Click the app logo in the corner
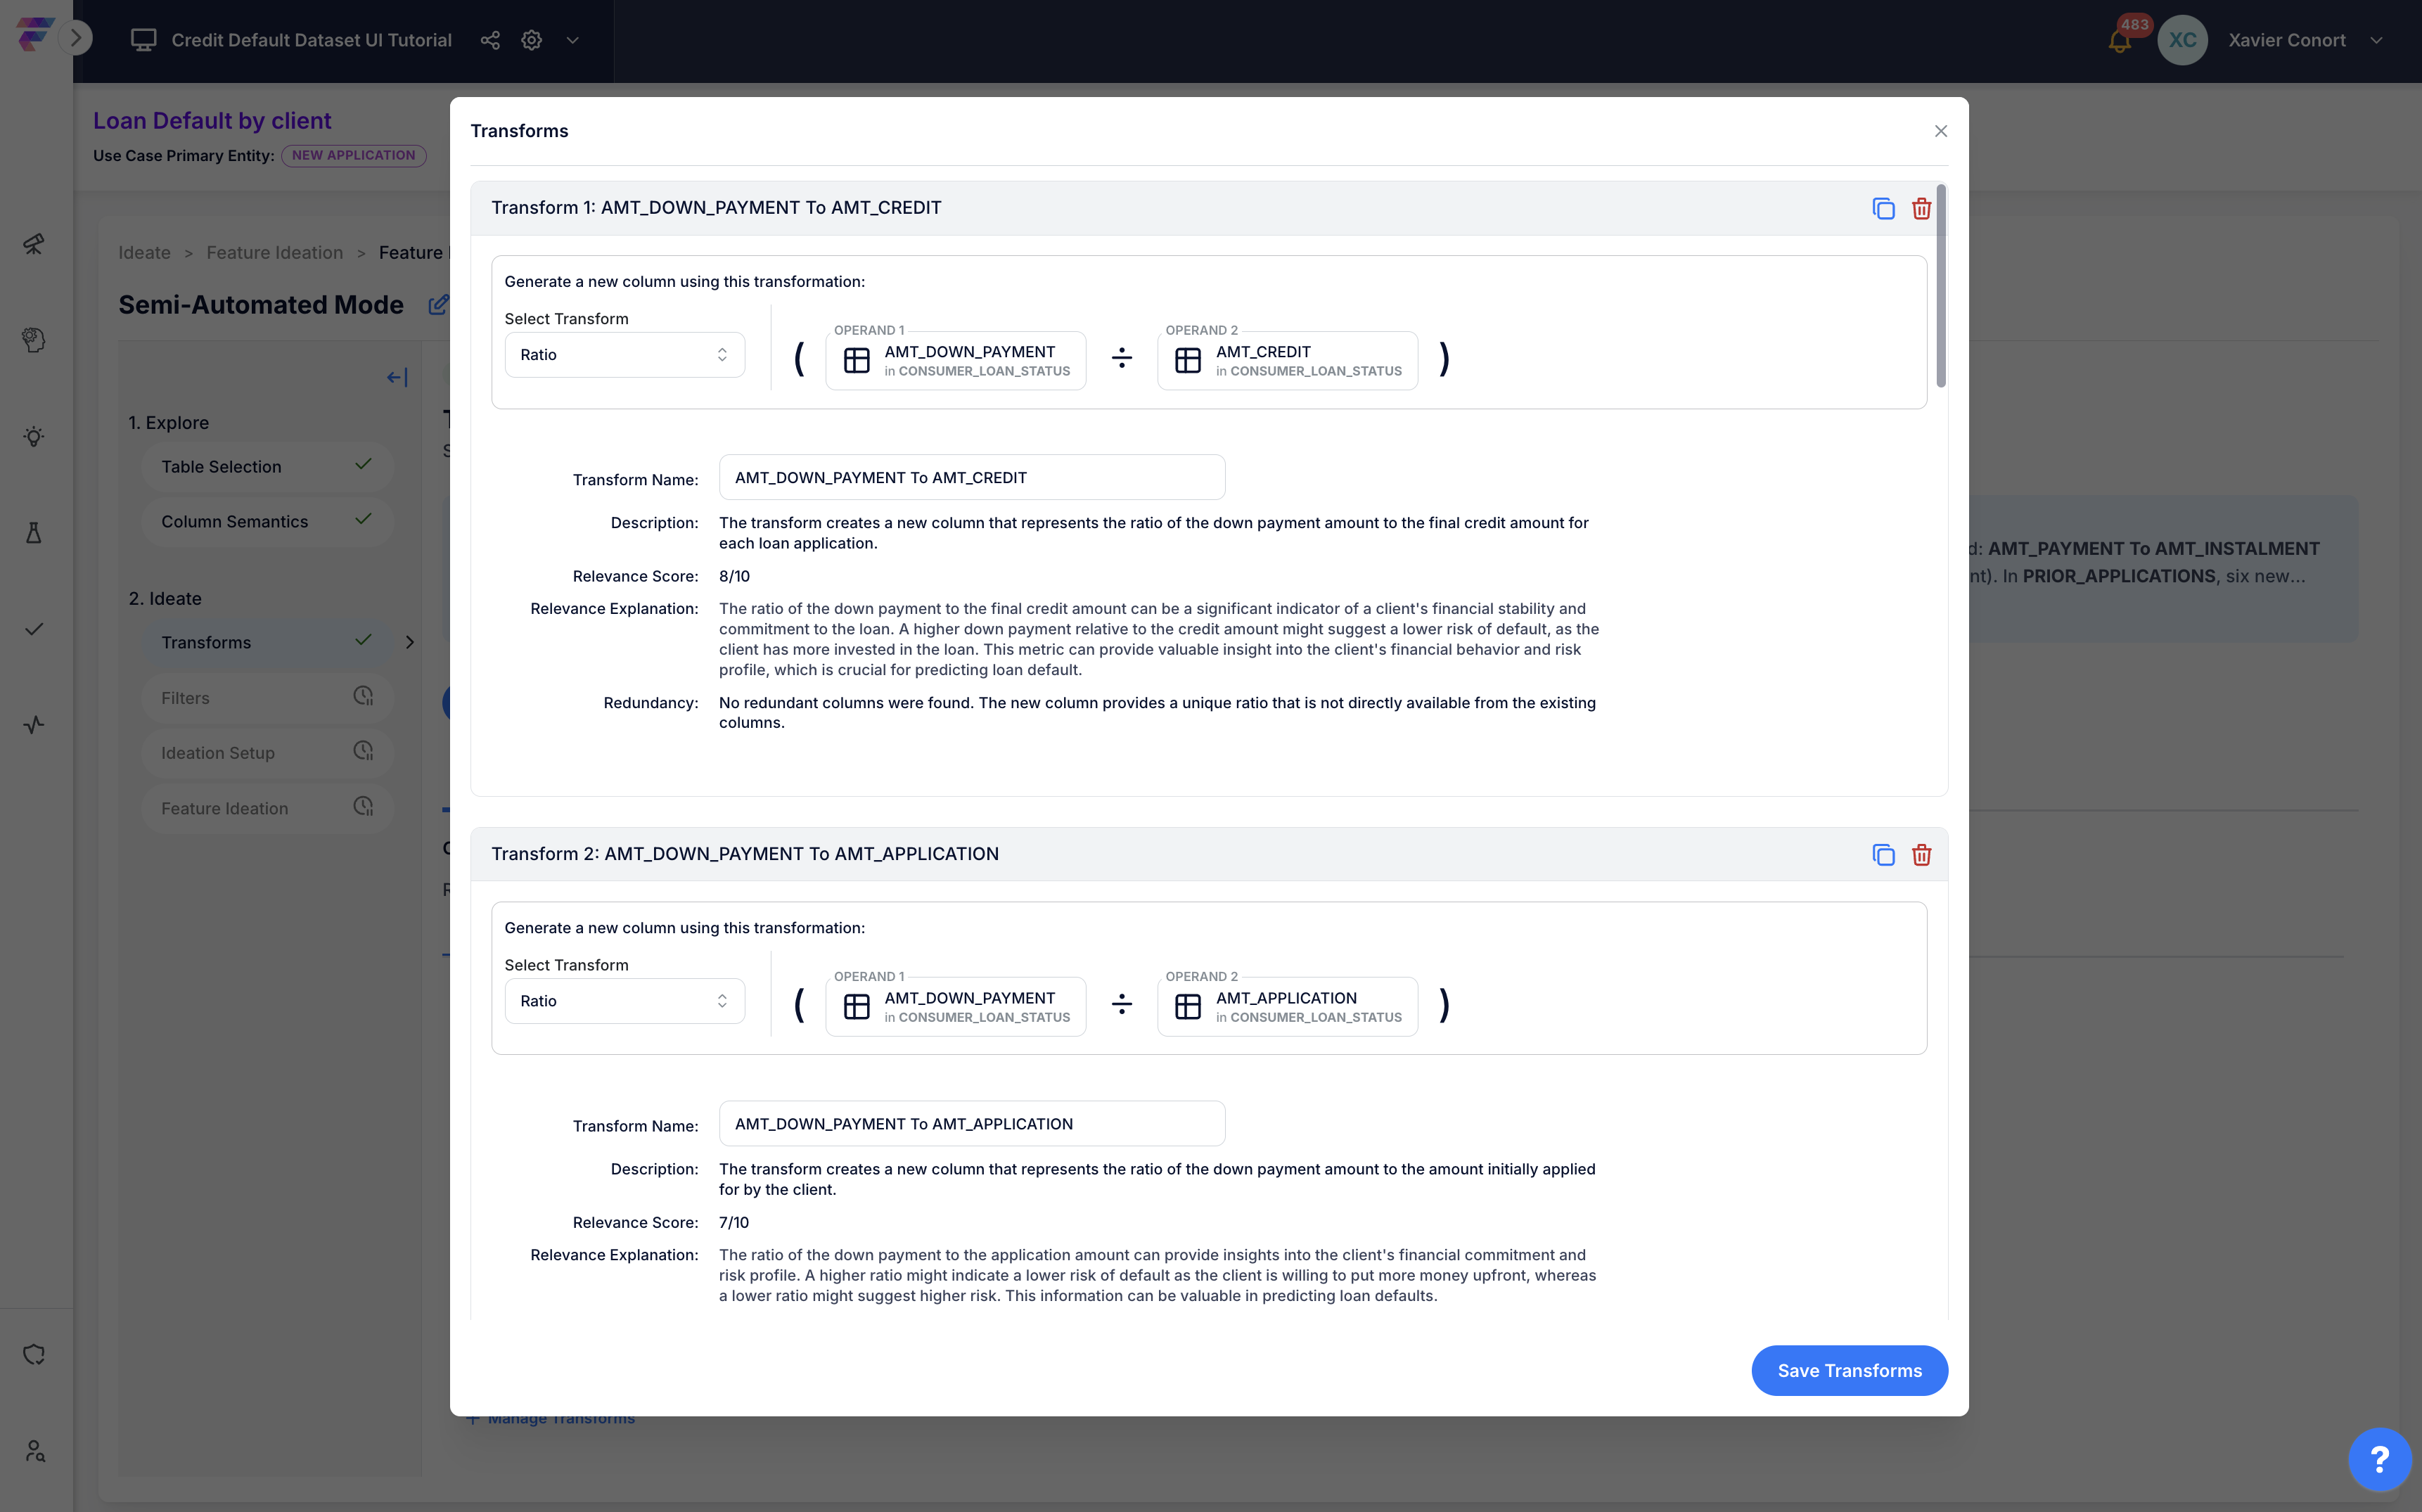The image size is (2422, 1512). (x=34, y=35)
